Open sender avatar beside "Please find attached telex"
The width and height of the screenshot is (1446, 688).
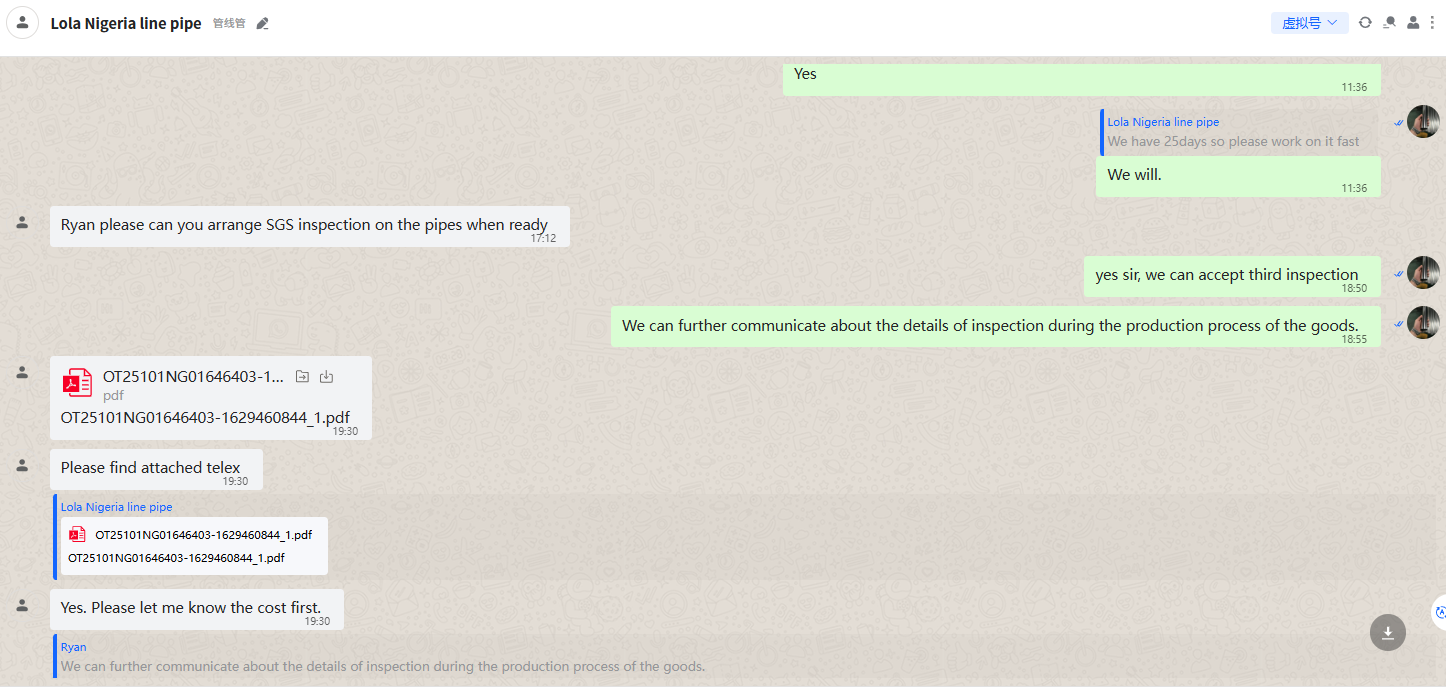[x=22, y=465]
